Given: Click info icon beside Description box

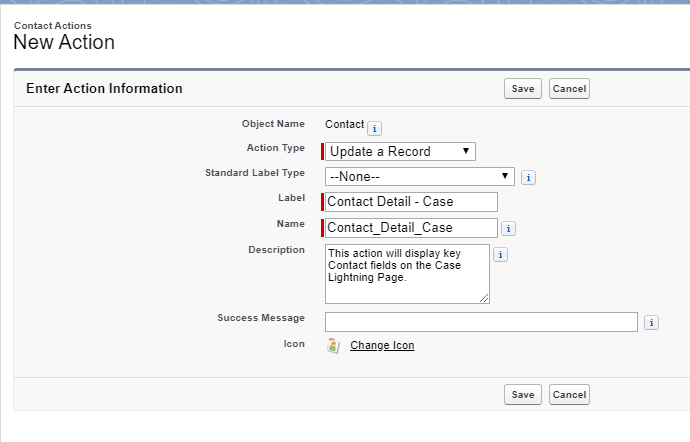Looking at the screenshot, I should tap(501, 255).
